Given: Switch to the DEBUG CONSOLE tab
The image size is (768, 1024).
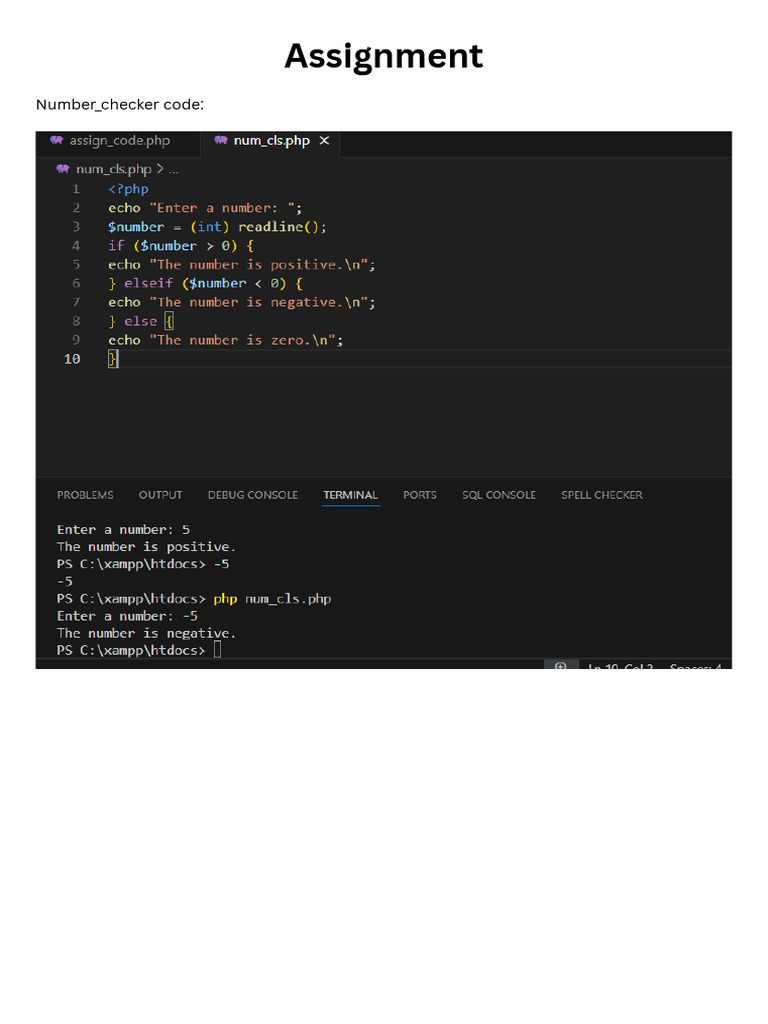Looking at the screenshot, I should 253,495.
